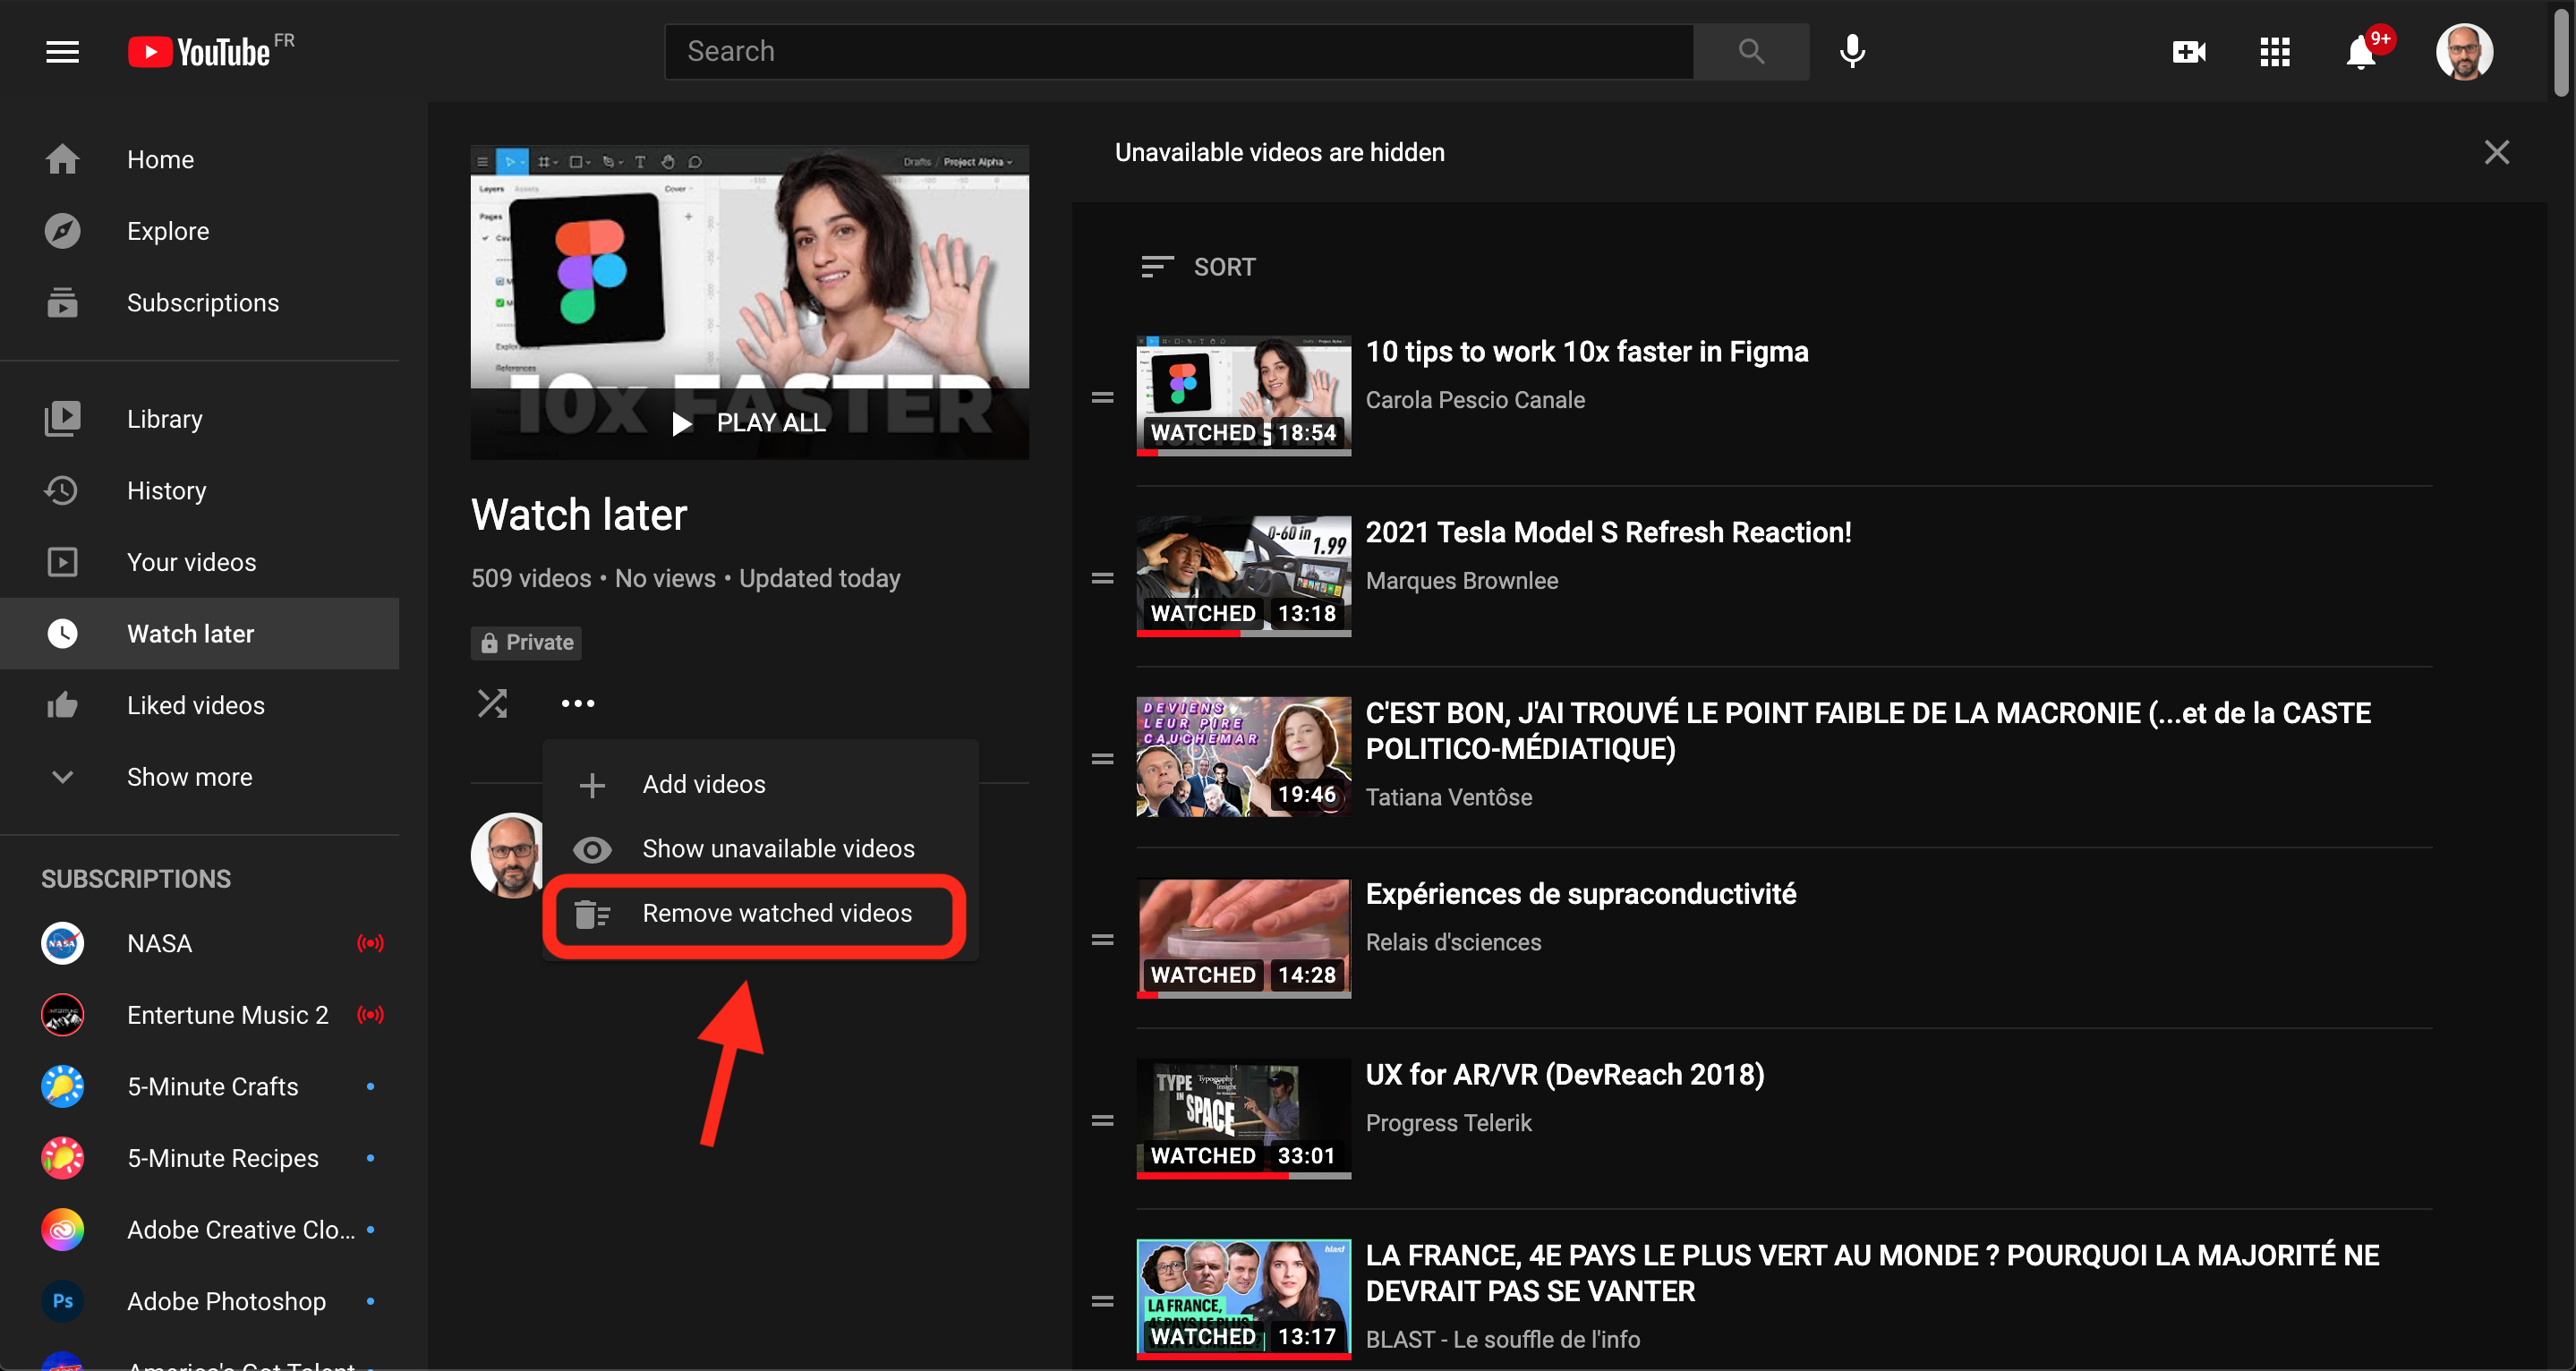
Task: Click the Adobe Photoshop Ps channel avatar
Action: pos(62,1301)
